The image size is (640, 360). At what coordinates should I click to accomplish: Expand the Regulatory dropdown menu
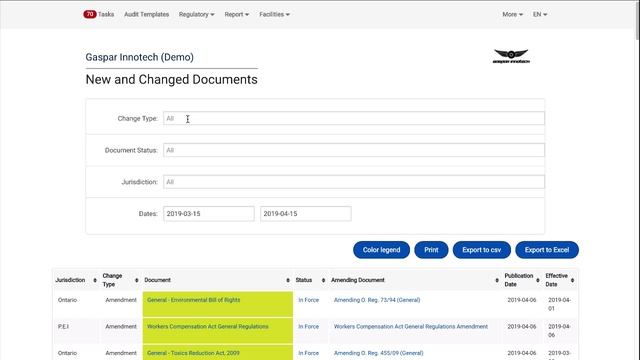point(196,14)
